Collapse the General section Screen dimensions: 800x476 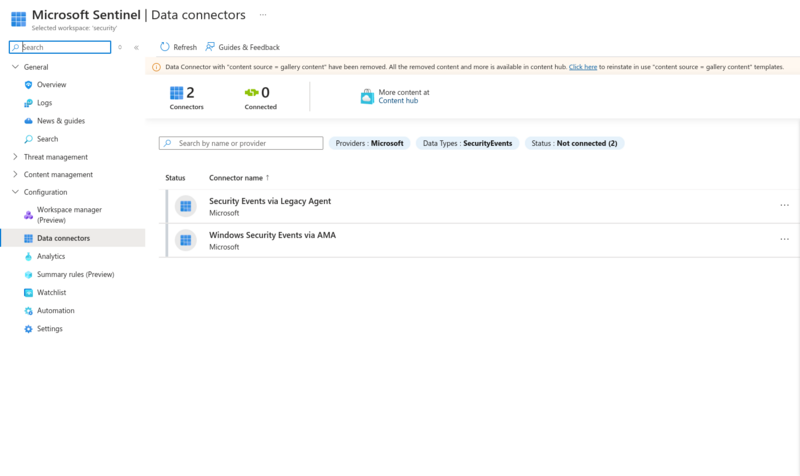coord(15,67)
